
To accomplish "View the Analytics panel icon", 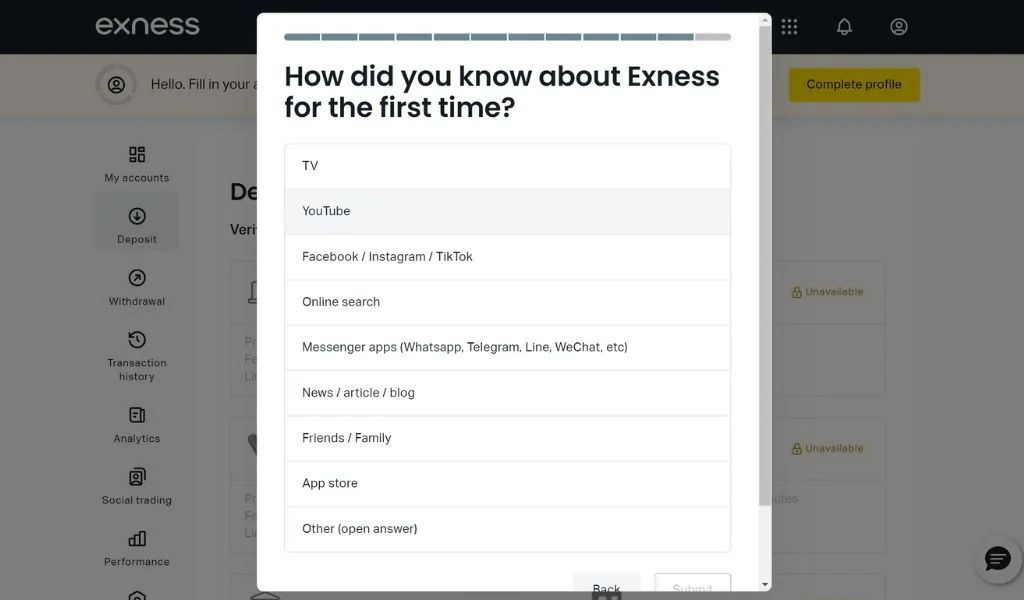I will pyautogui.click(x=136, y=414).
